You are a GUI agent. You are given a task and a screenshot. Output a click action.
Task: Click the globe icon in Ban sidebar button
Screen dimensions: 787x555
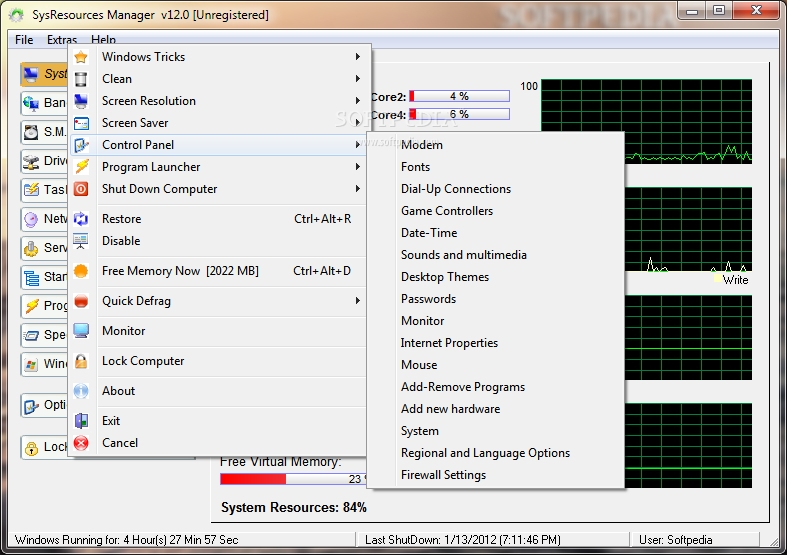click(x=31, y=103)
